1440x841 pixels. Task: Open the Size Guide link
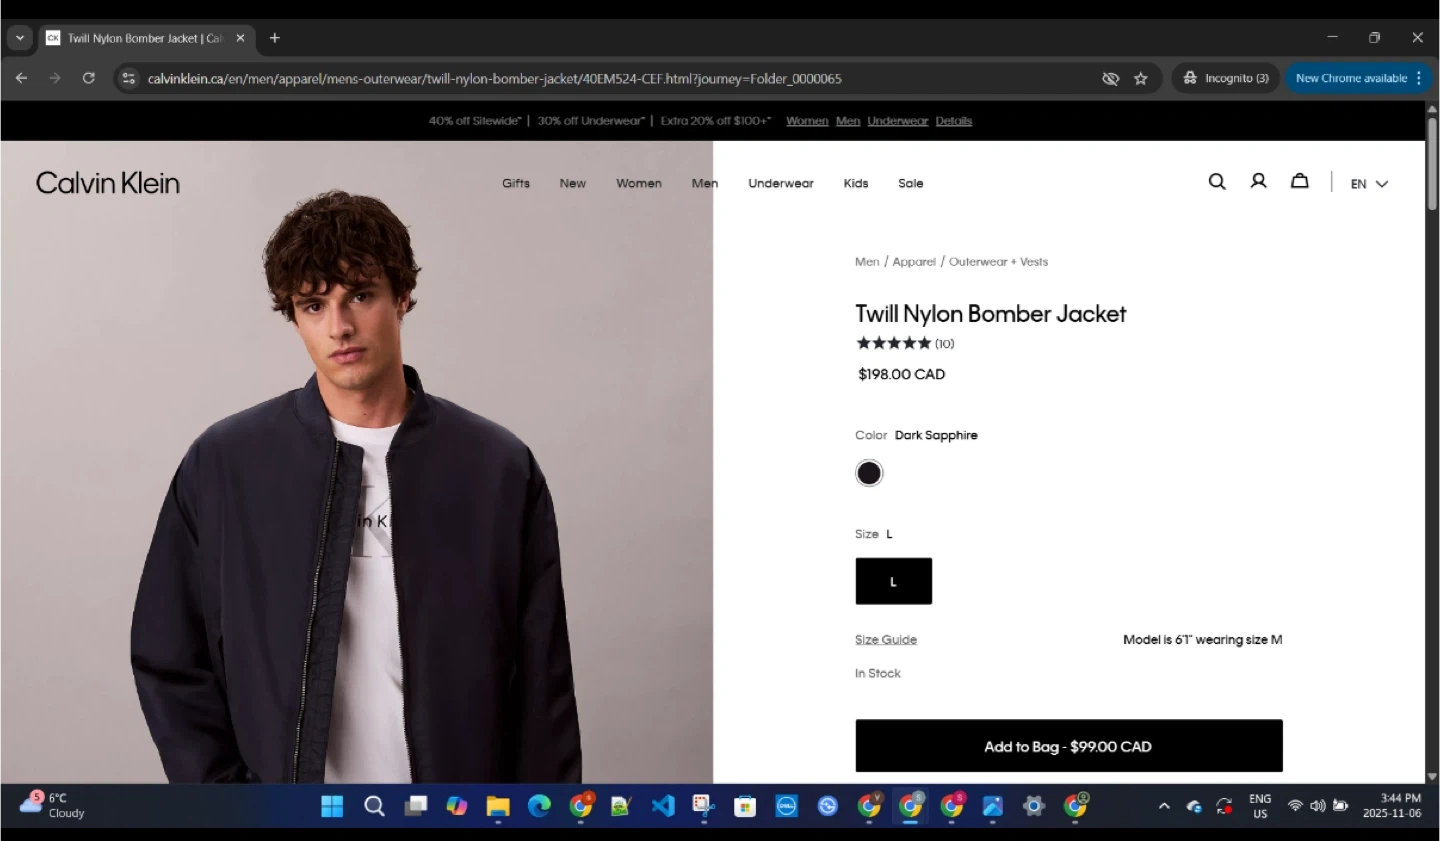click(x=885, y=640)
